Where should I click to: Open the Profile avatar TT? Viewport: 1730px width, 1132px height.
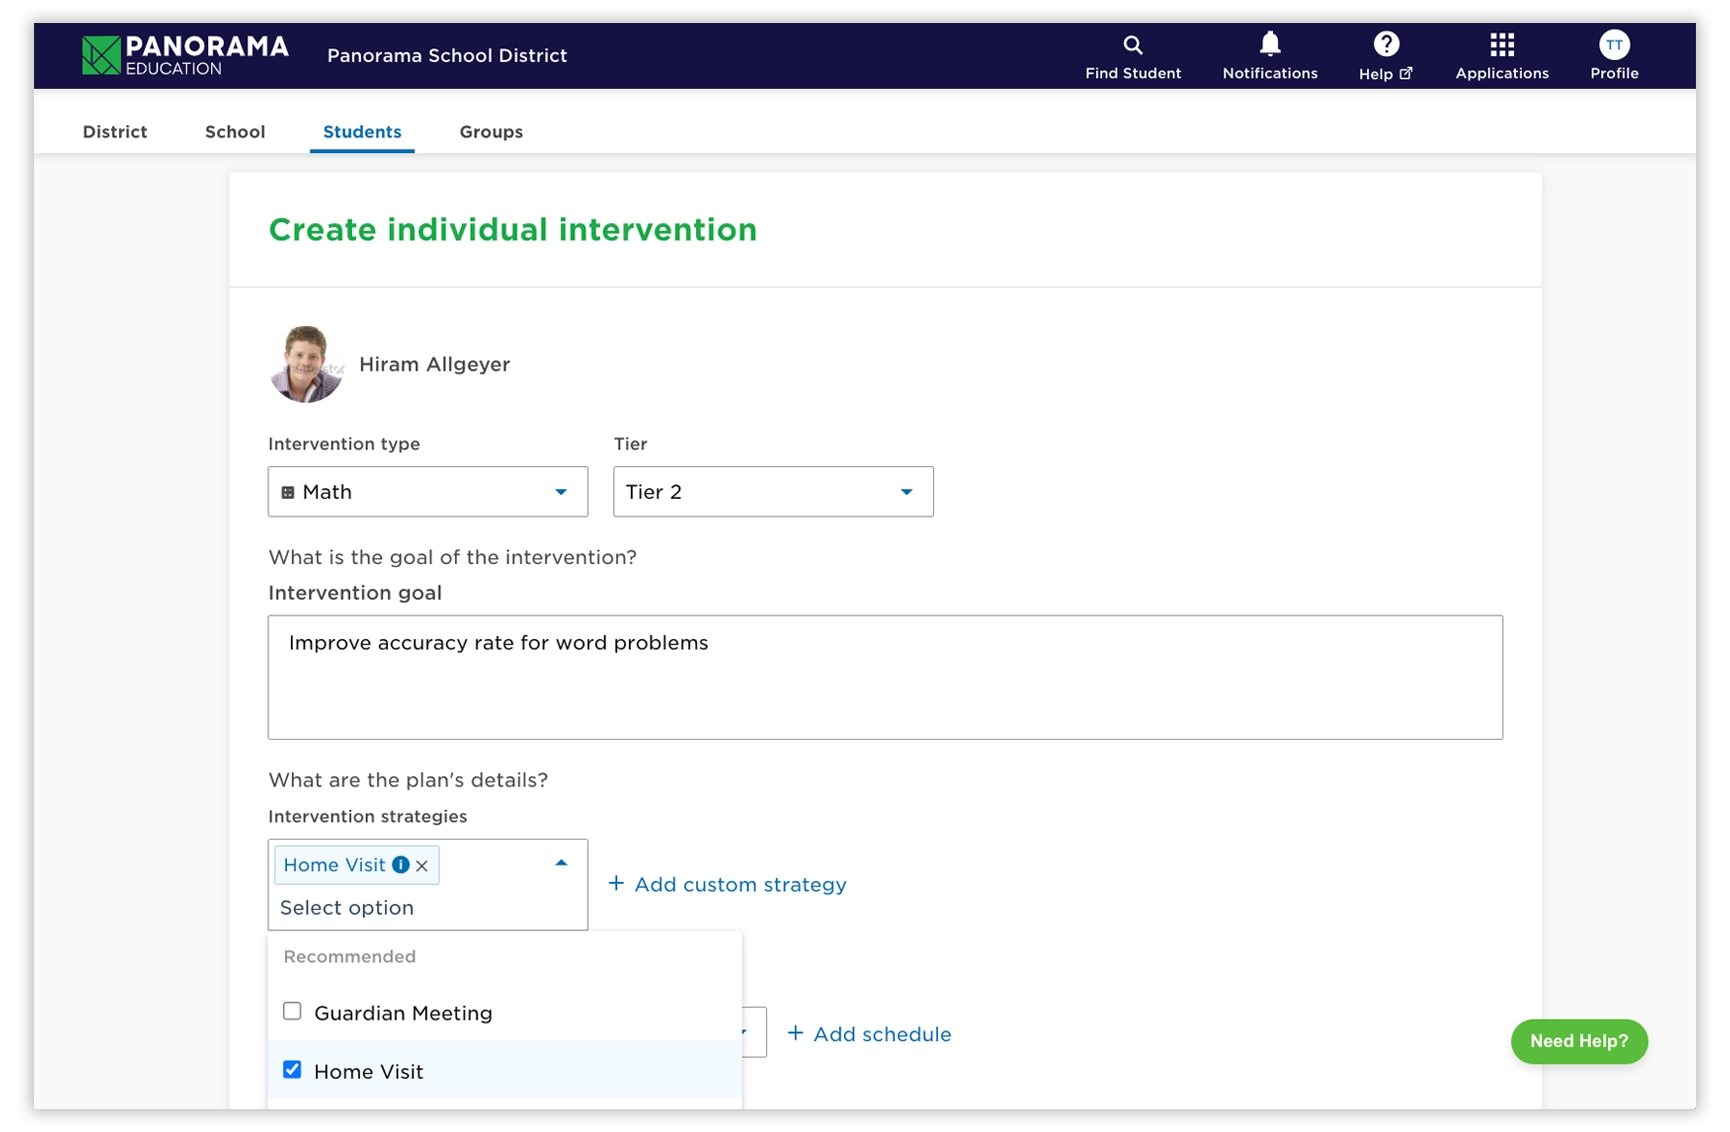click(1614, 45)
